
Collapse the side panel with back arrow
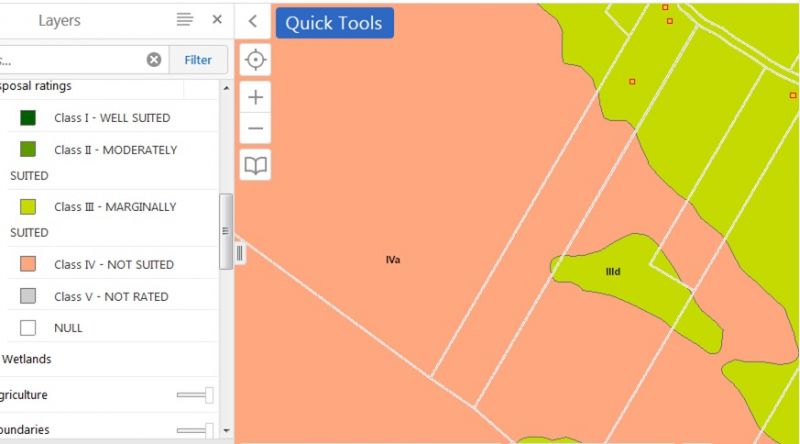pos(253,21)
